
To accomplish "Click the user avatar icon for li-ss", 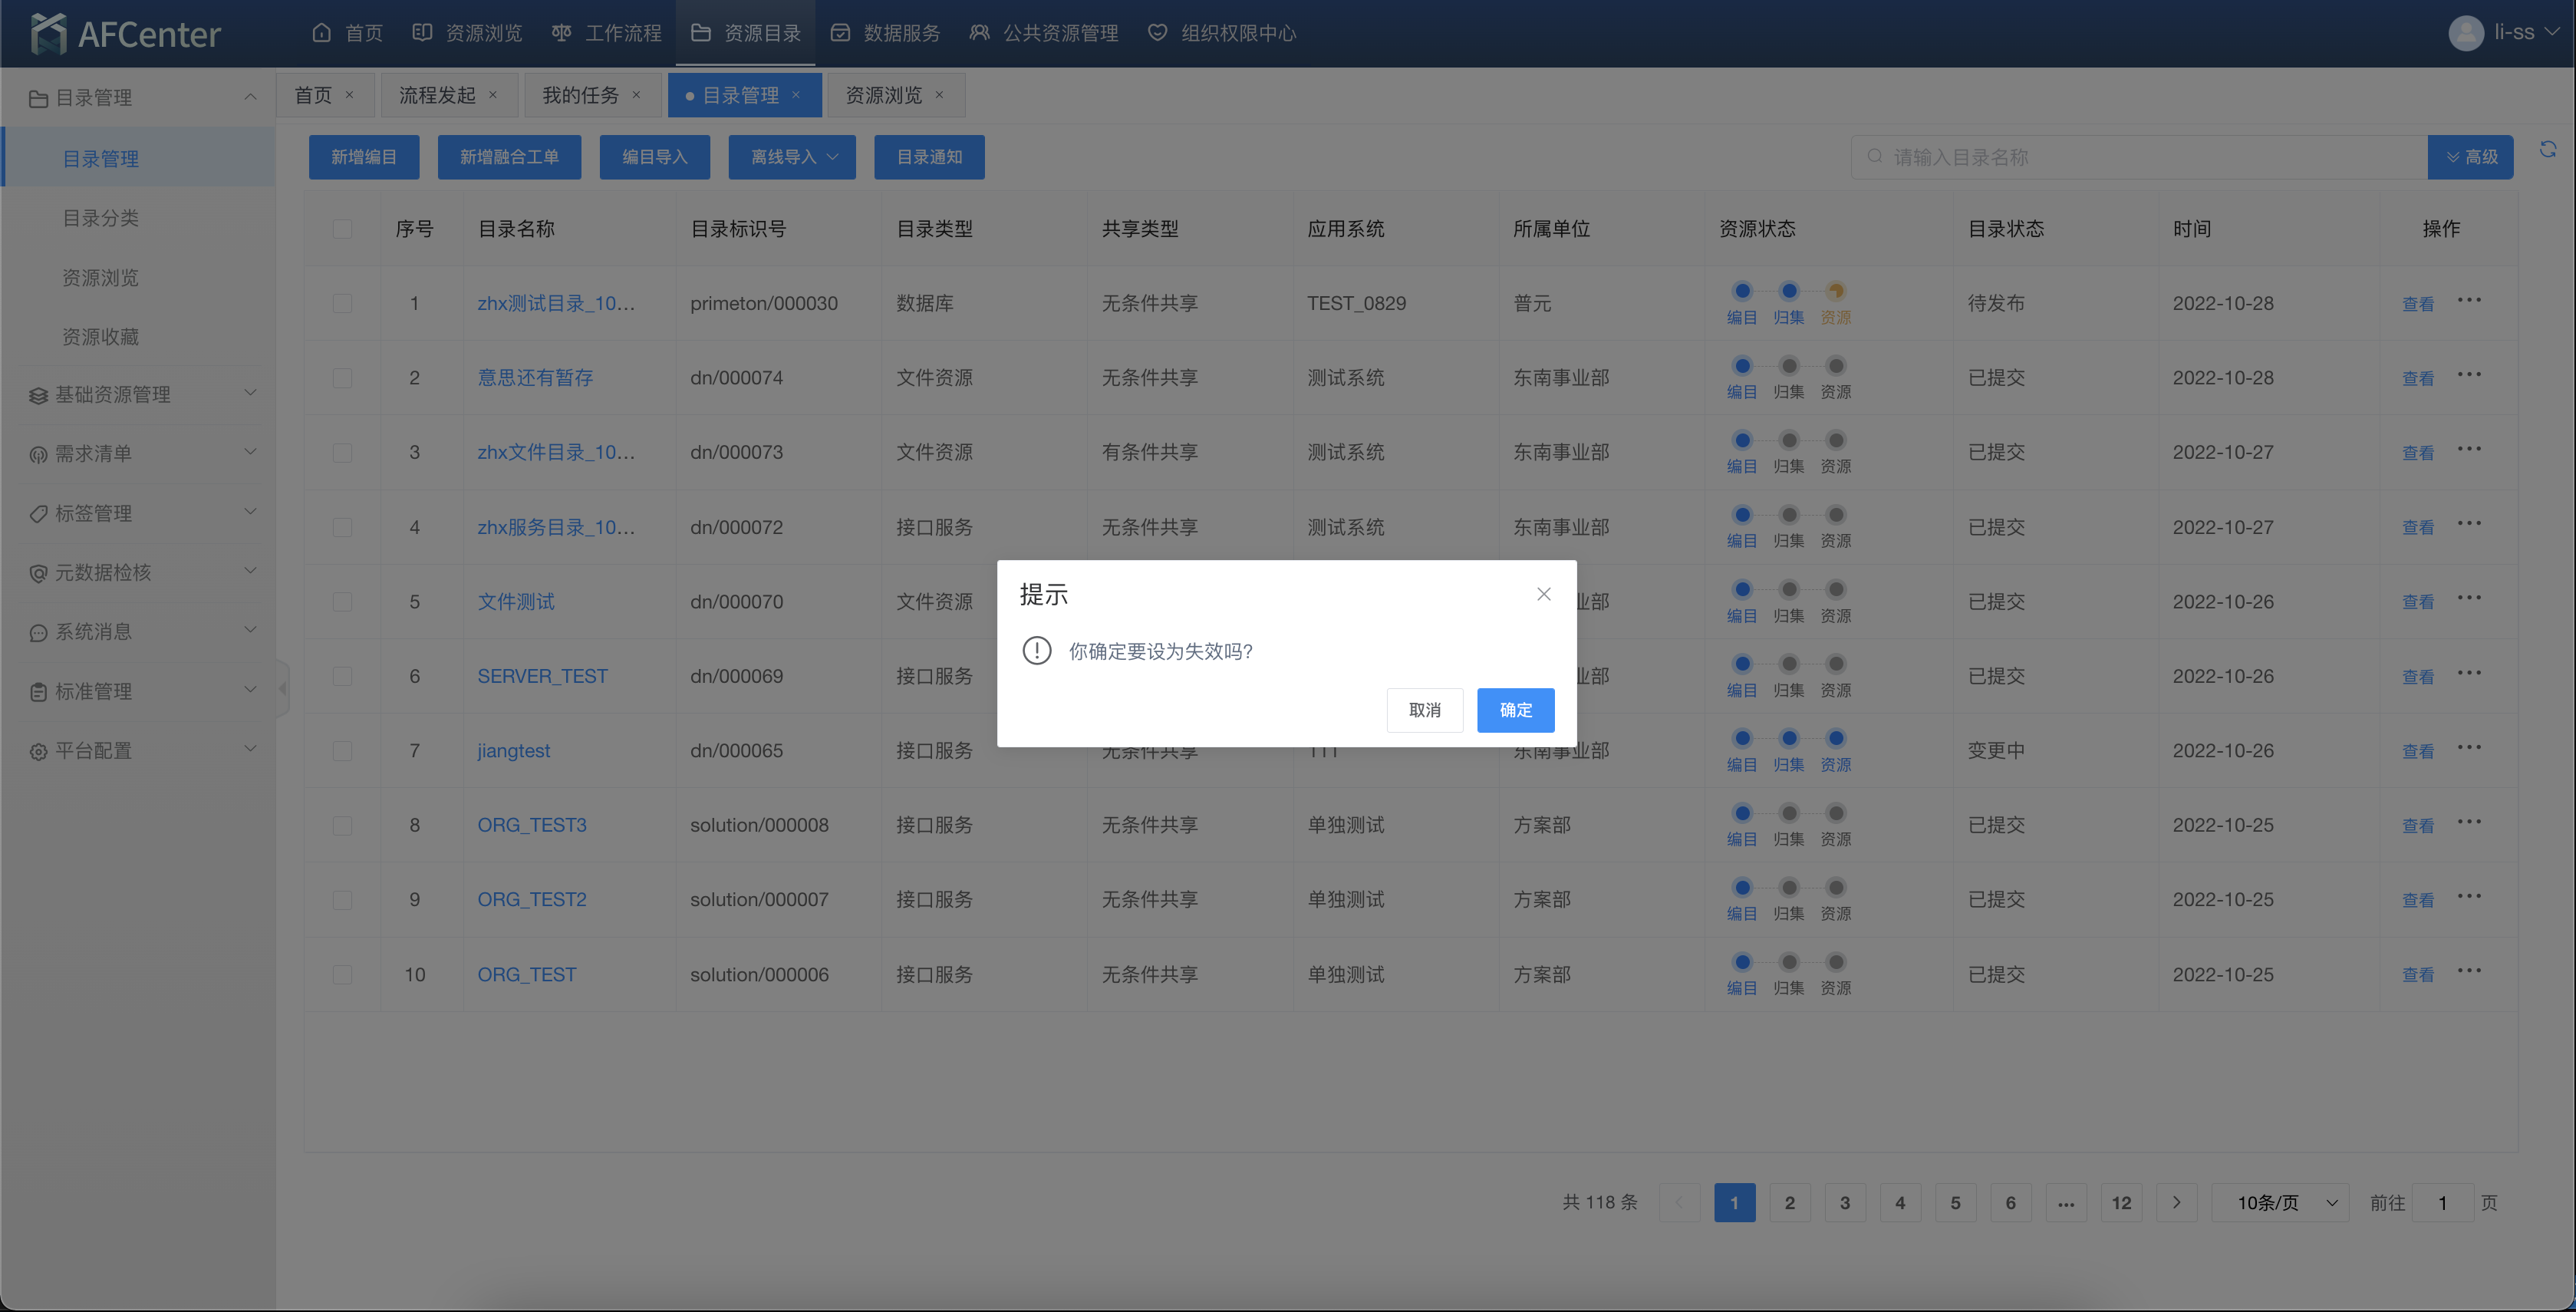I will coord(2465,33).
